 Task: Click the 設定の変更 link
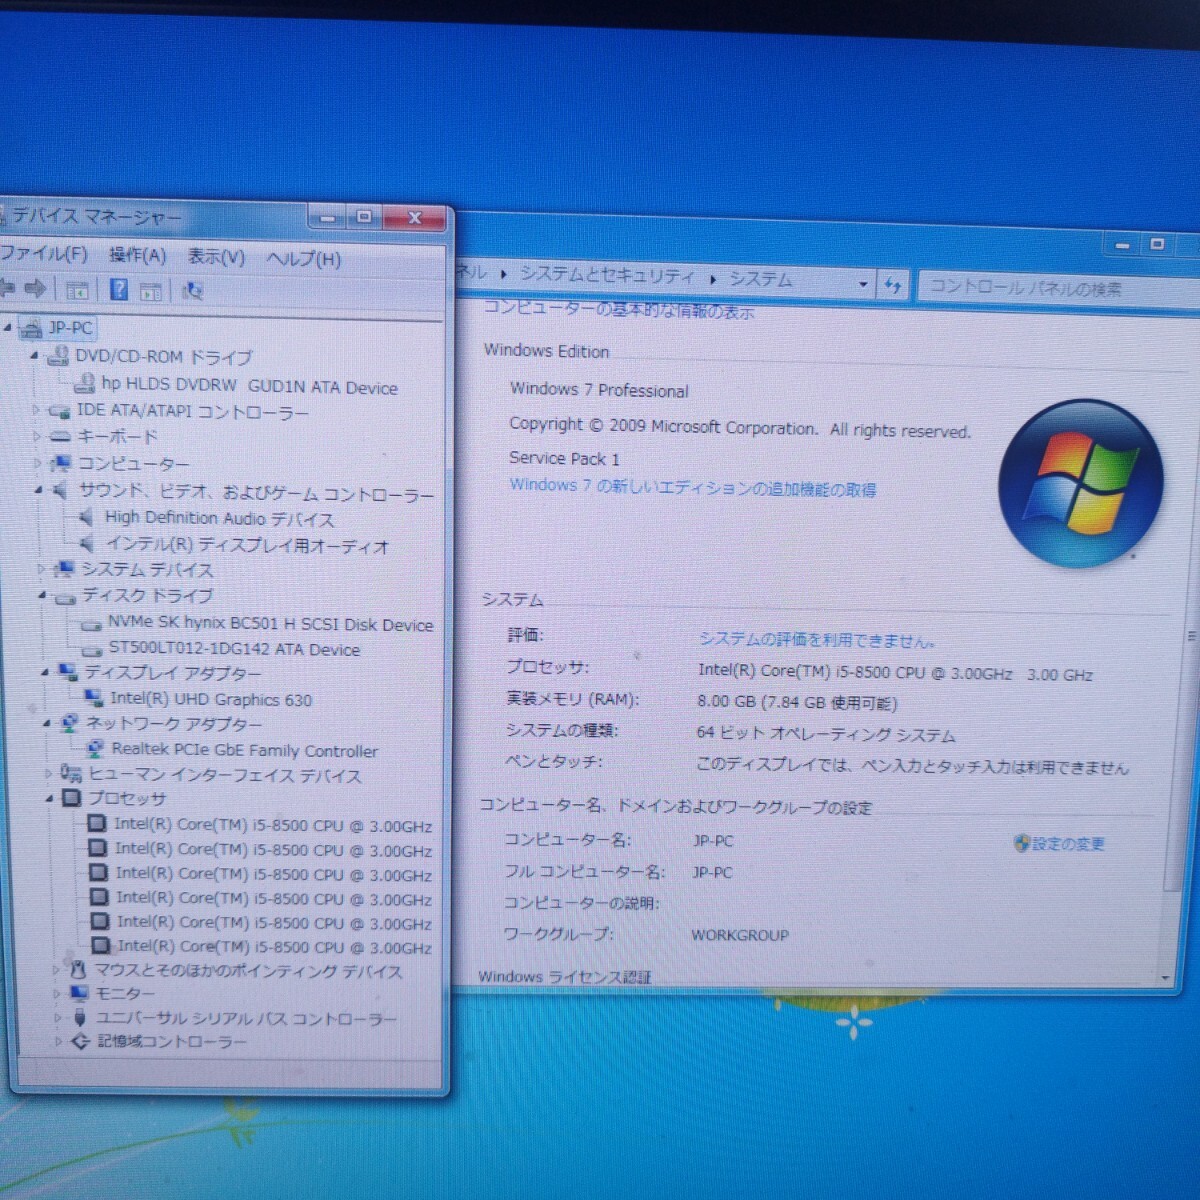1068,844
